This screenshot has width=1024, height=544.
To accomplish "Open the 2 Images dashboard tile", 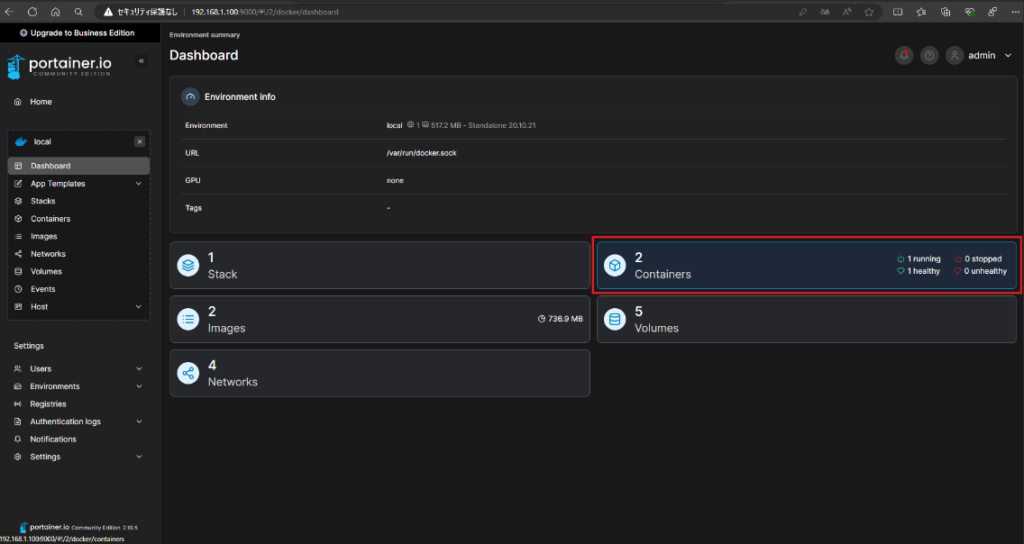I will (379, 319).
